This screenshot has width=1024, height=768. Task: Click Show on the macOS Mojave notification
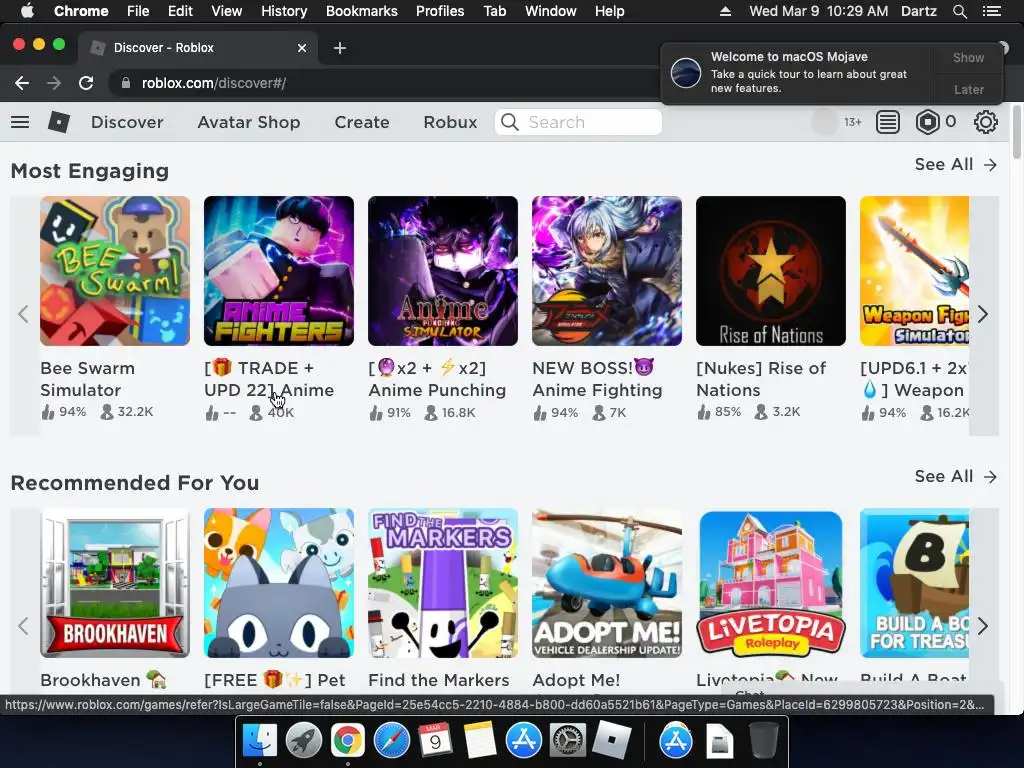click(968, 57)
